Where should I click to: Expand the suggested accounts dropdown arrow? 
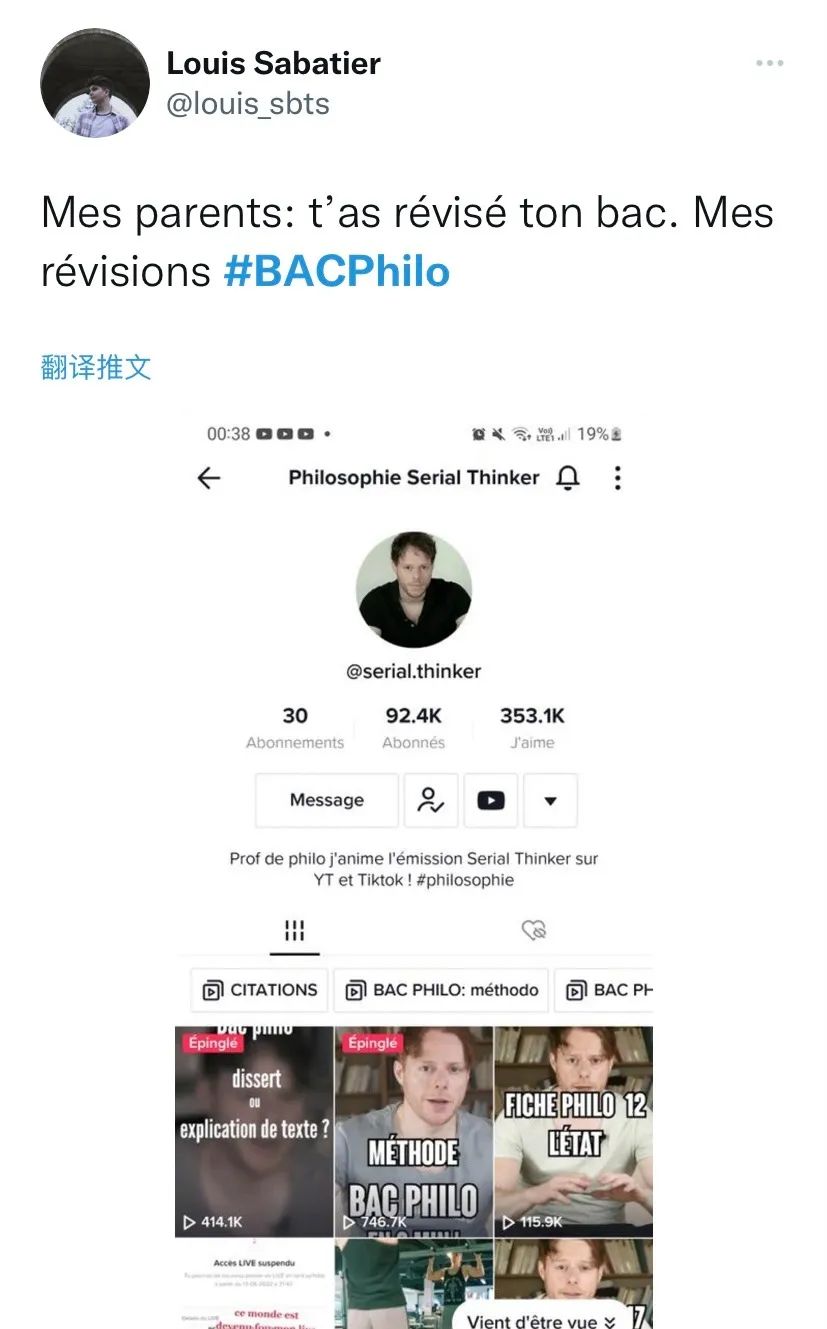pyautogui.click(x=550, y=800)
